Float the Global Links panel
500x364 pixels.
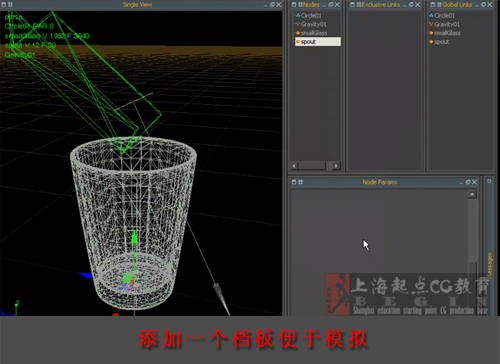(483, 5)
